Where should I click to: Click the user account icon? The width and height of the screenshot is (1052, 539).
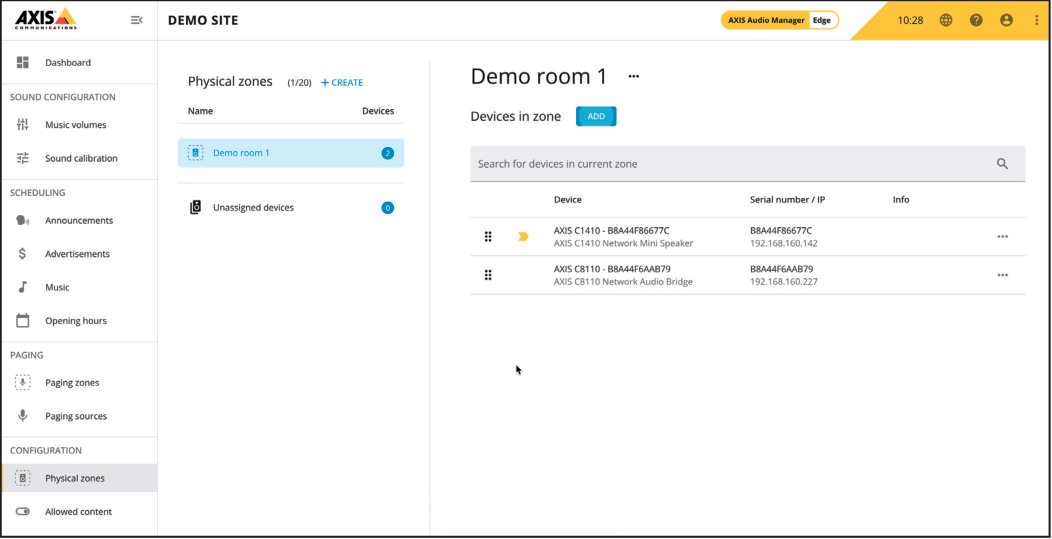1006,20
